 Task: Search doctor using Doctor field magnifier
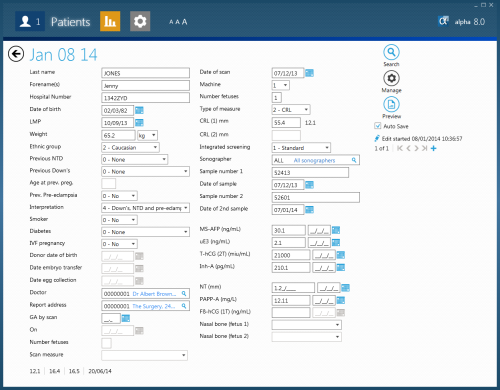click(x=184, y=294)
